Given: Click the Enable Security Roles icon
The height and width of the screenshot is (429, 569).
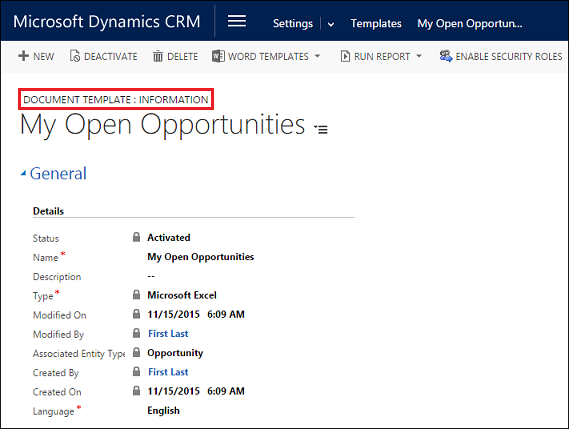Looking at the screenshot, I should click(x=446, y=56).
